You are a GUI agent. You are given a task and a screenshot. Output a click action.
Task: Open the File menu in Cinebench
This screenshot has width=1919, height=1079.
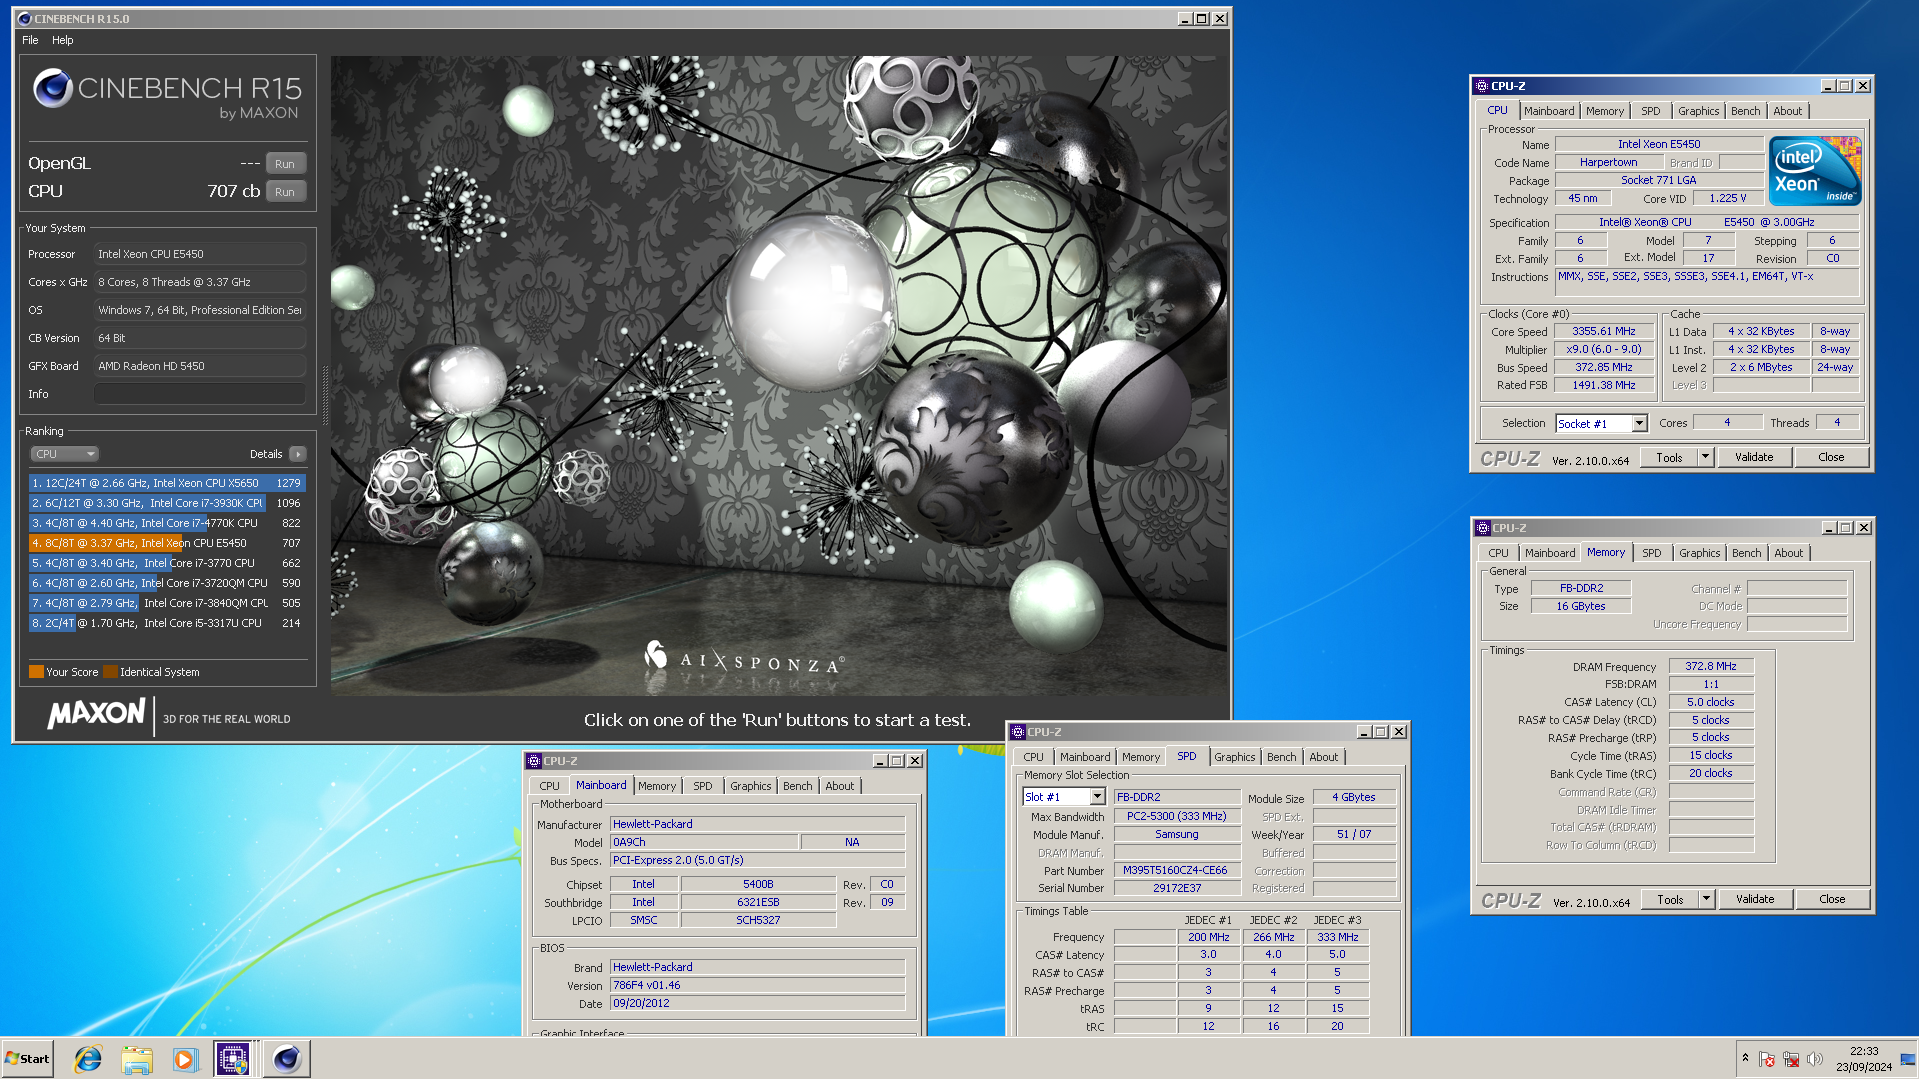(30, 40)
